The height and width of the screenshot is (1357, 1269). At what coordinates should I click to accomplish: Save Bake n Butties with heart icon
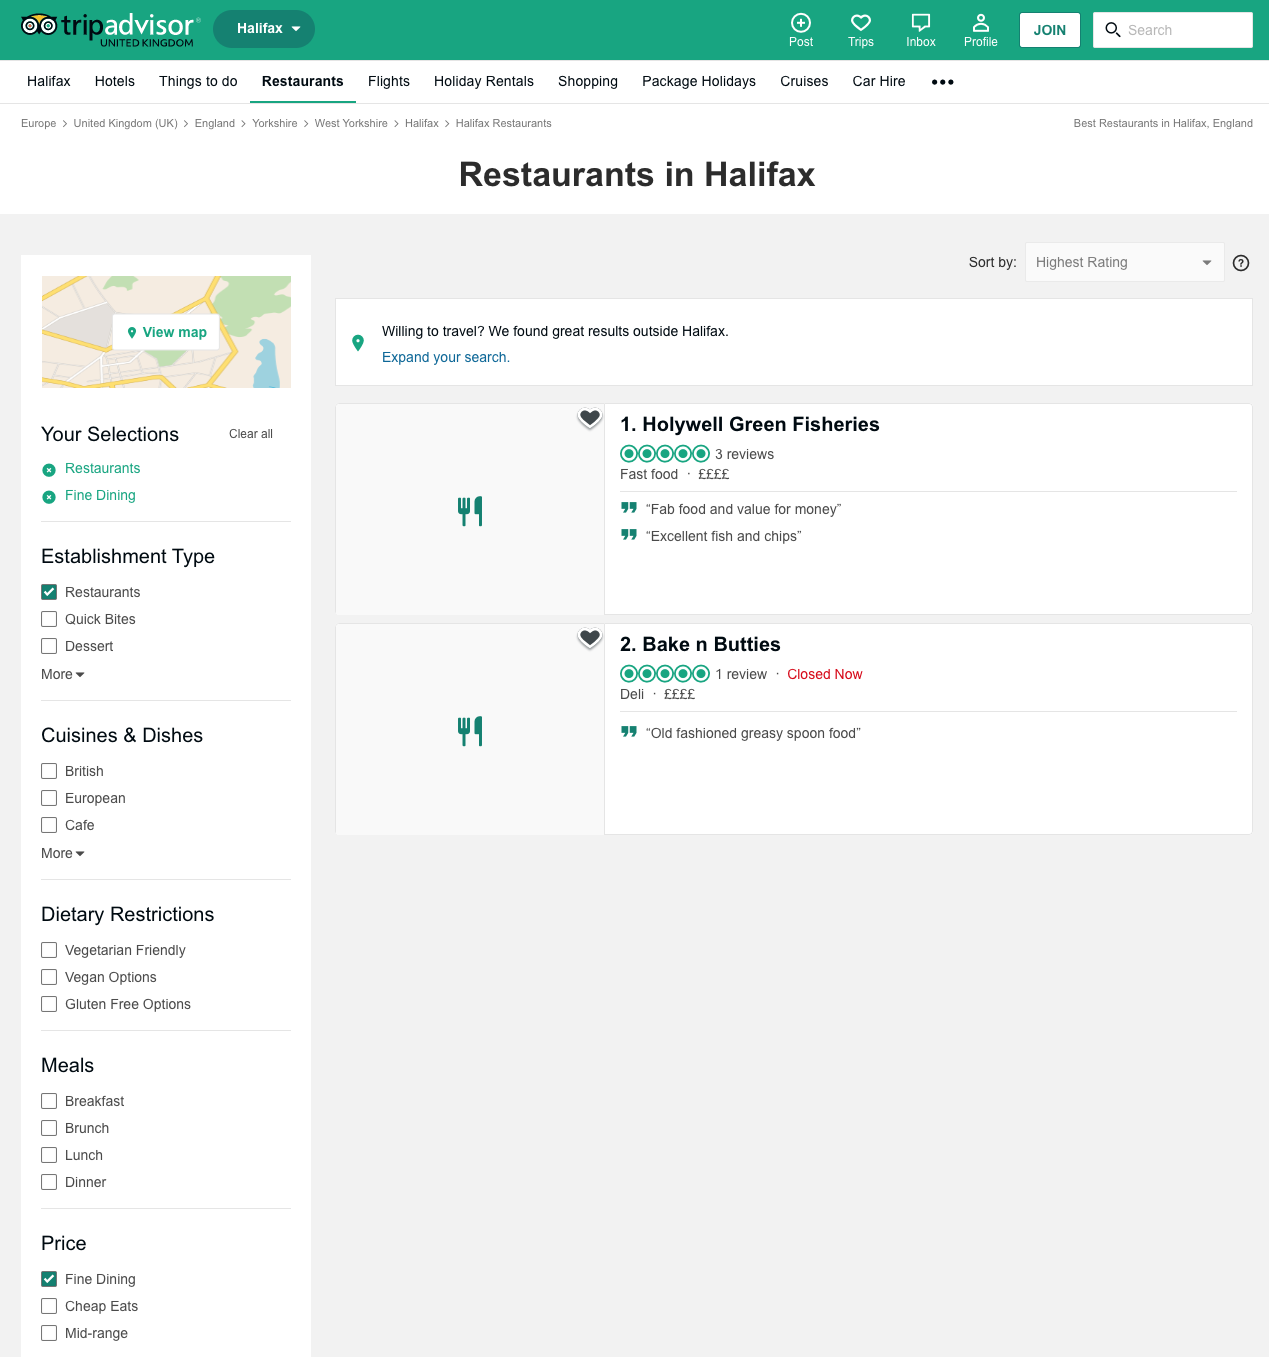pos(590,638)
